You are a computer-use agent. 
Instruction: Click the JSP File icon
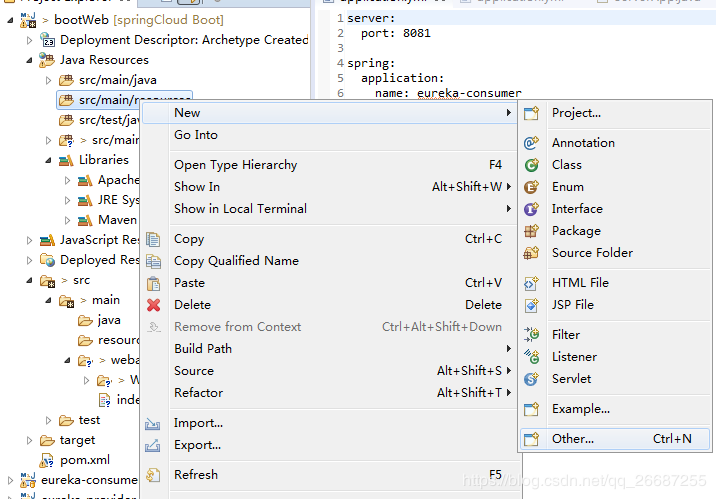(532, 305)
